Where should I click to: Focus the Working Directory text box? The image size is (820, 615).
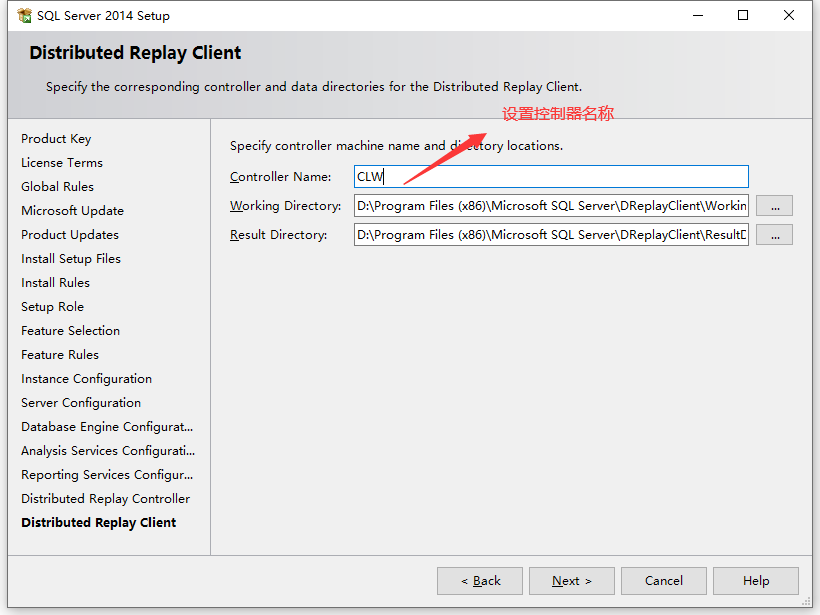click(x=551, y=206)
